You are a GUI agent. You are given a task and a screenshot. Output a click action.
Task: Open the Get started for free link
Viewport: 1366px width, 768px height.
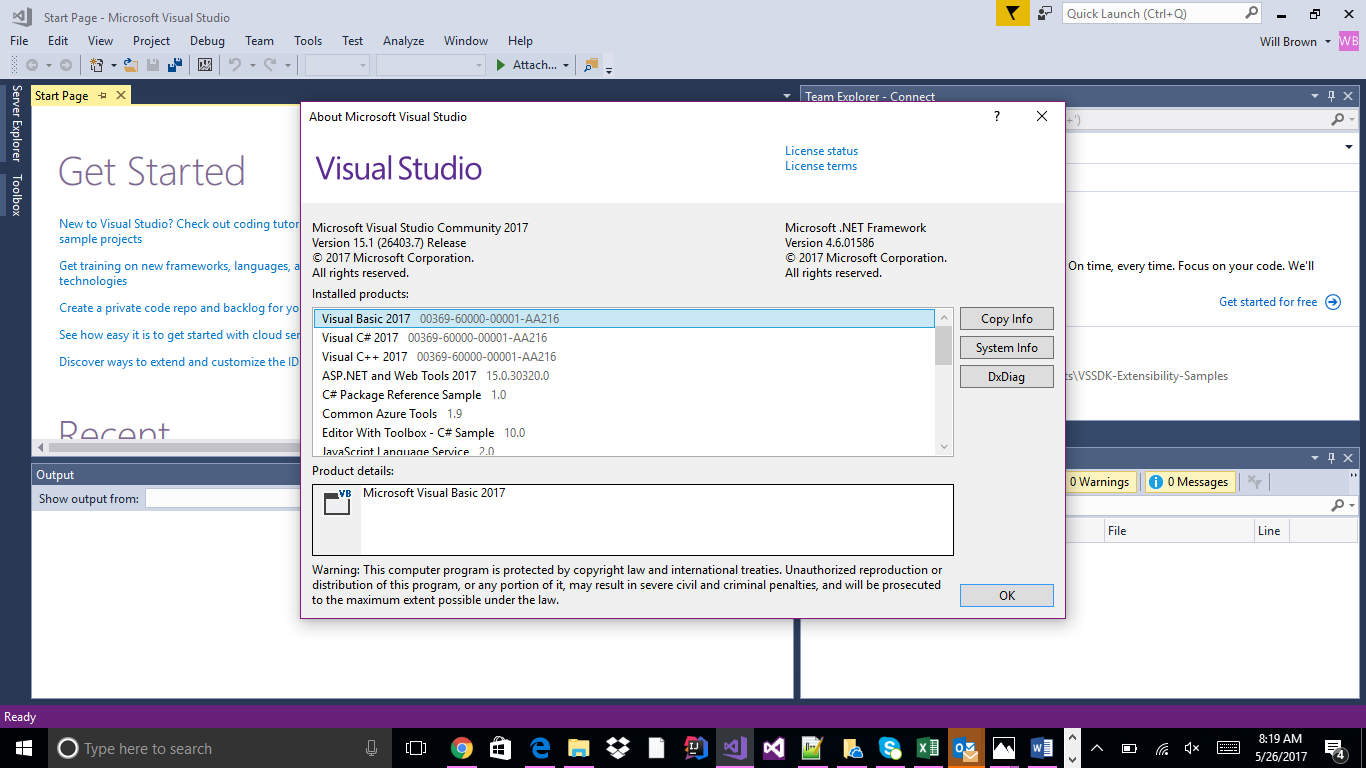[x=1268, y=302]
